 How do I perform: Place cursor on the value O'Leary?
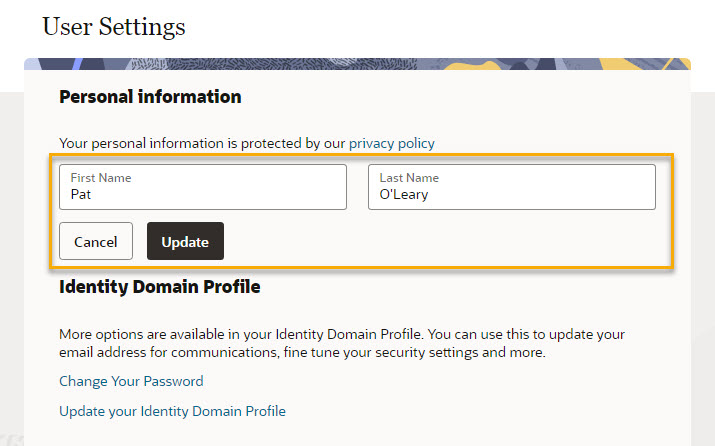(404, 194)
